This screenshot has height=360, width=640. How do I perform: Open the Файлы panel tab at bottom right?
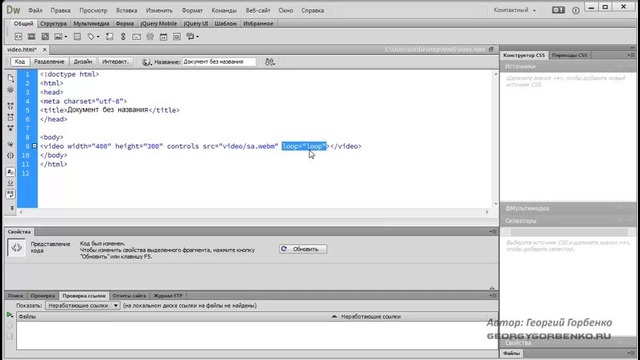(x=511, y=353)
